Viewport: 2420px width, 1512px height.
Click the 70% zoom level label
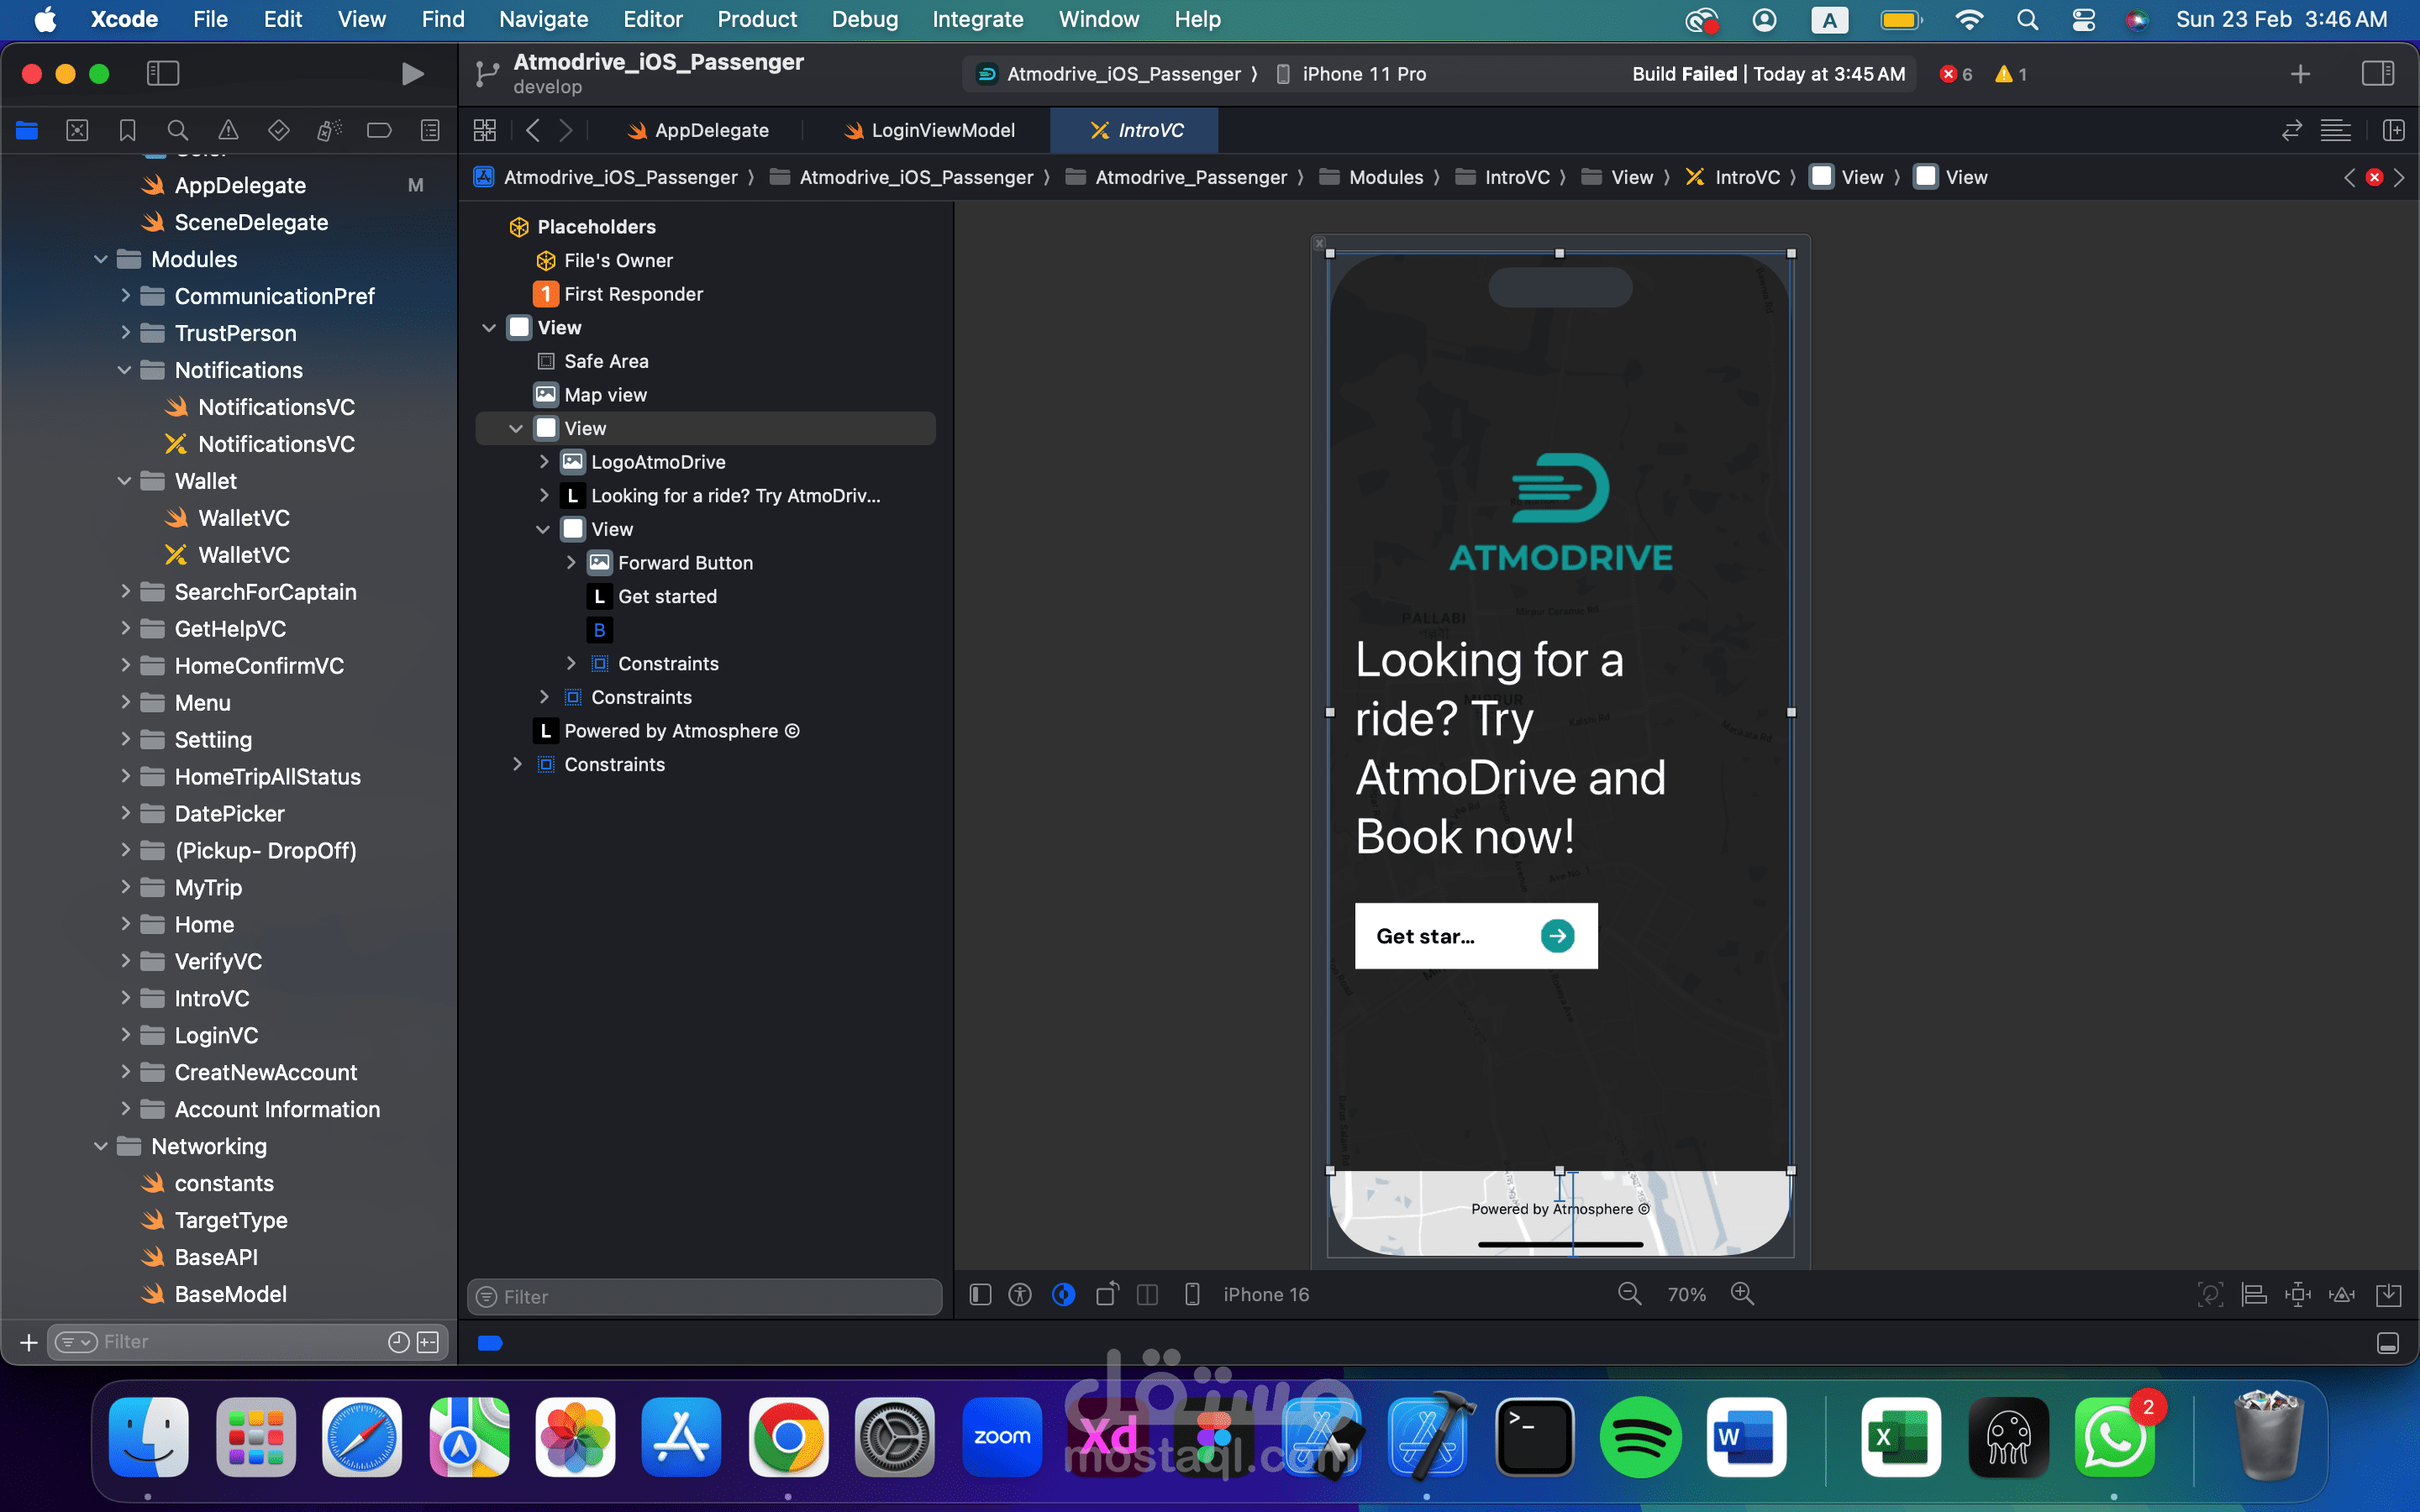pyautogui.click(x=1686, y=1295)
